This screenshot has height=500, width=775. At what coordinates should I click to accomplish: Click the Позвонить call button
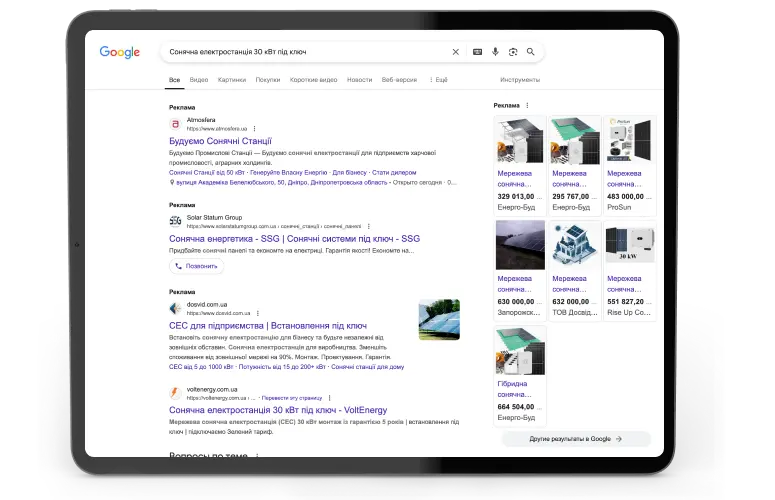click(x=196, y=266)
